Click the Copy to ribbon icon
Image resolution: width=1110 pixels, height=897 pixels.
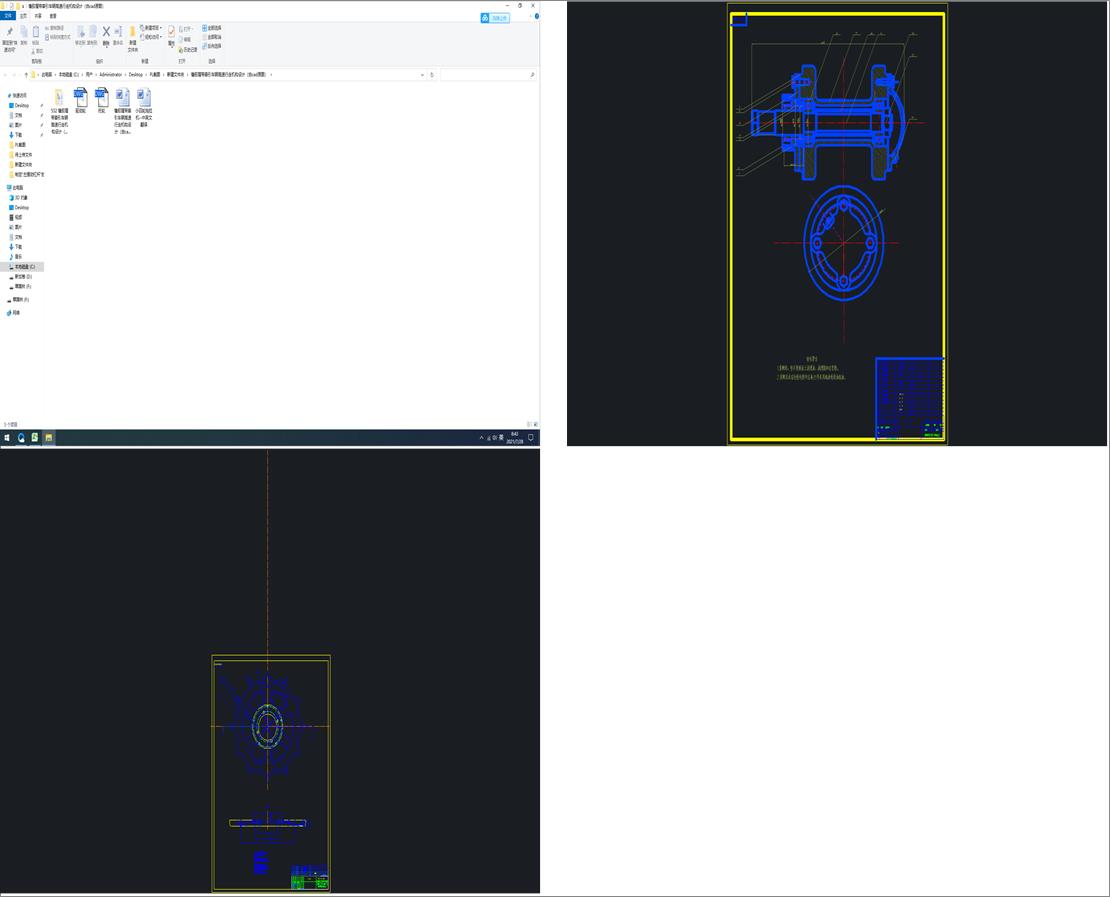point(92,35)
